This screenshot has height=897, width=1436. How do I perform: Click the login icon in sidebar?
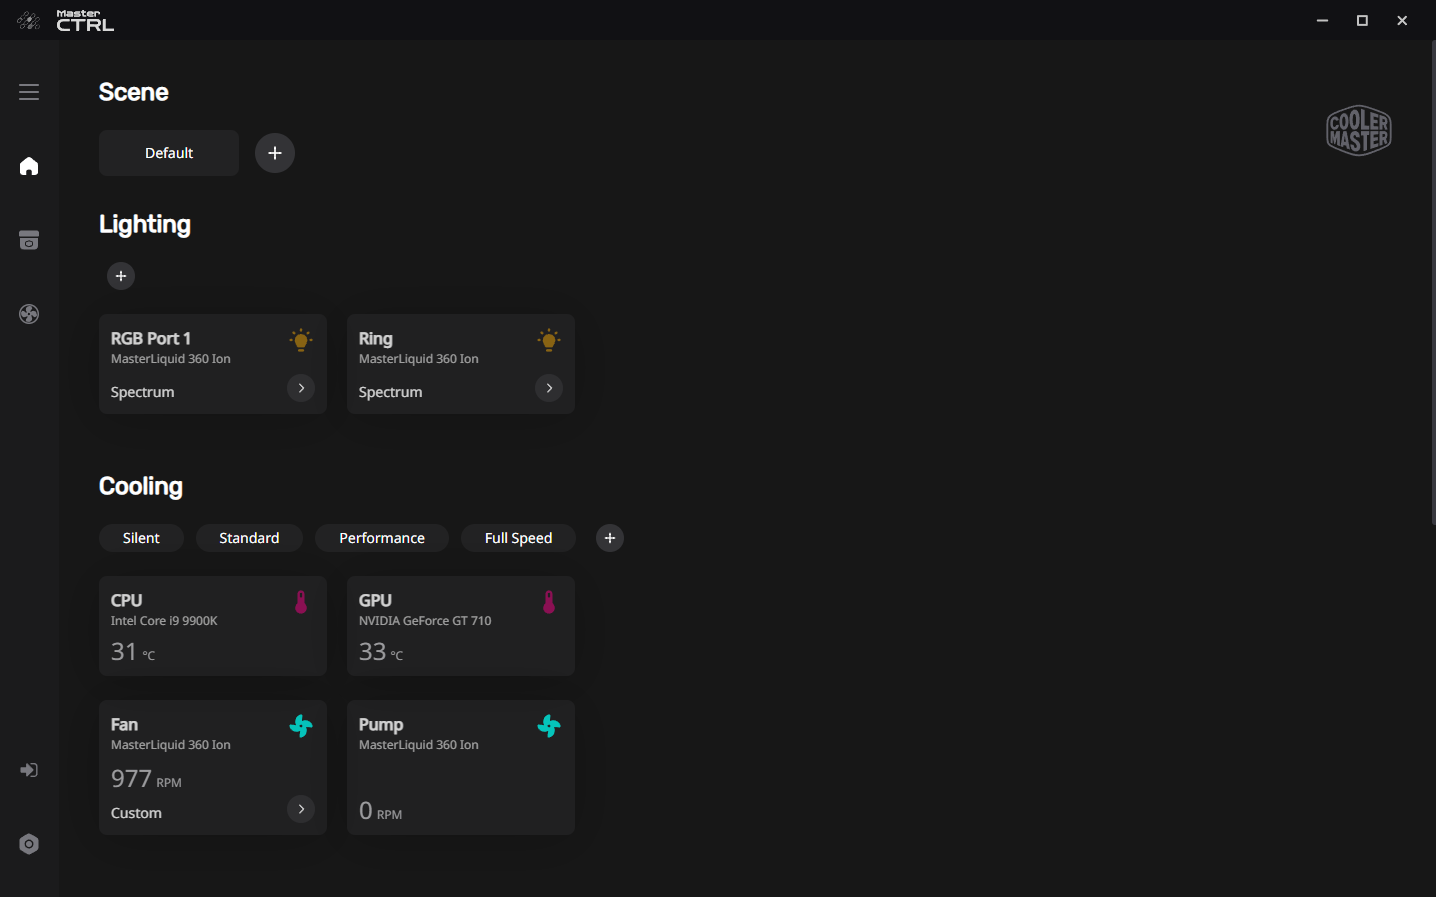(x=29, y=770)
